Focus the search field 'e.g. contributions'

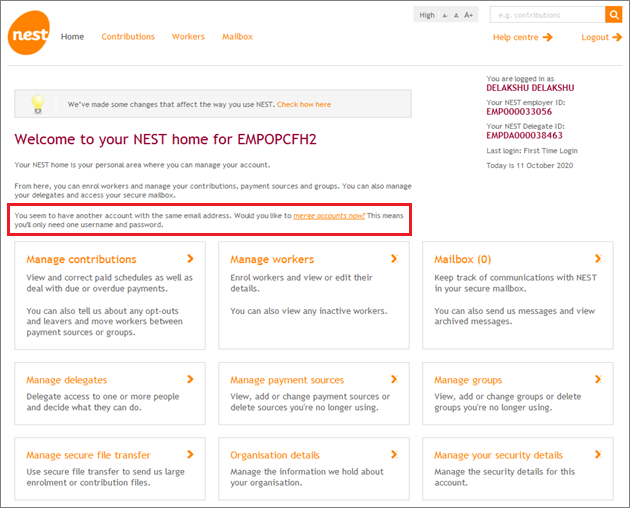point(548,15)
